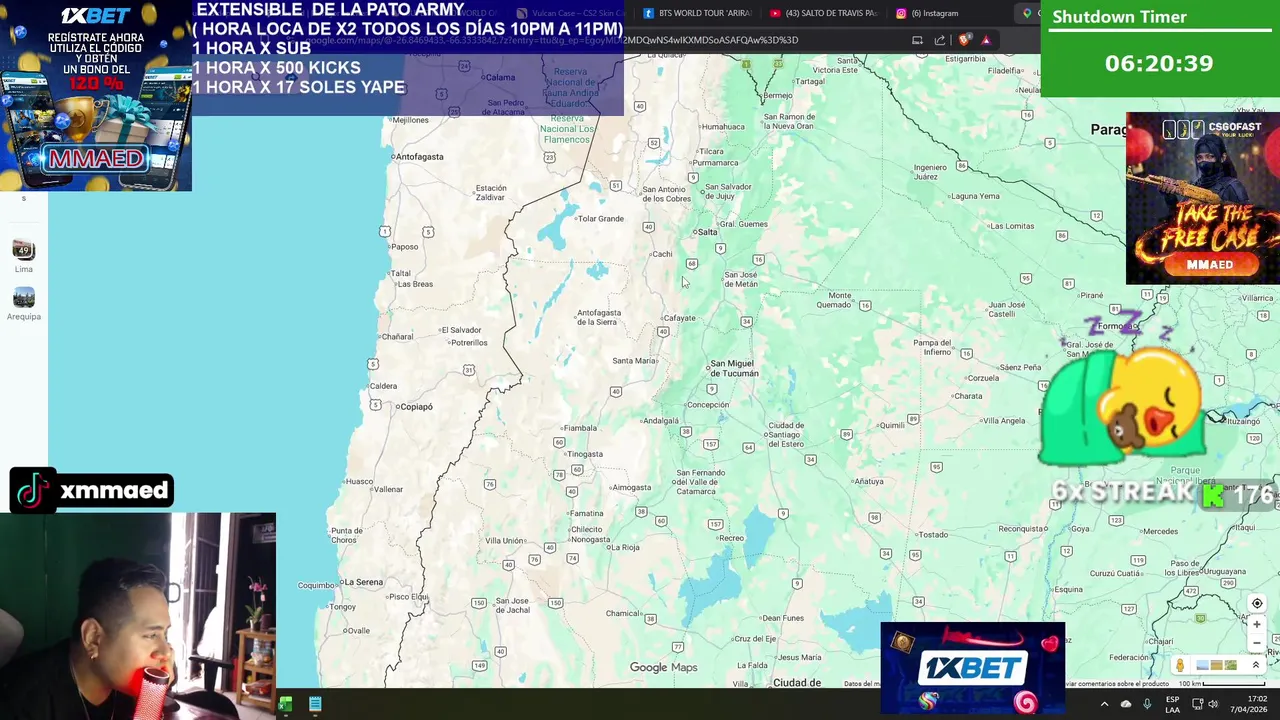1280x720 pixels.
Task: Click the San Fernando del Valle de Catamarca label
Action: [700, 482]
